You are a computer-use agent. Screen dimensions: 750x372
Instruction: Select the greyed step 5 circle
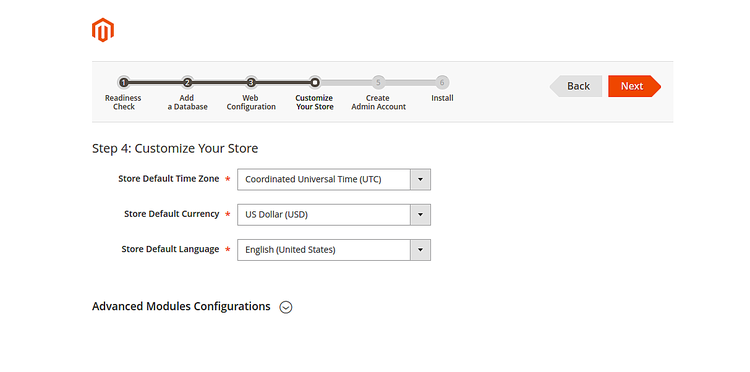(x=378, y=83)
